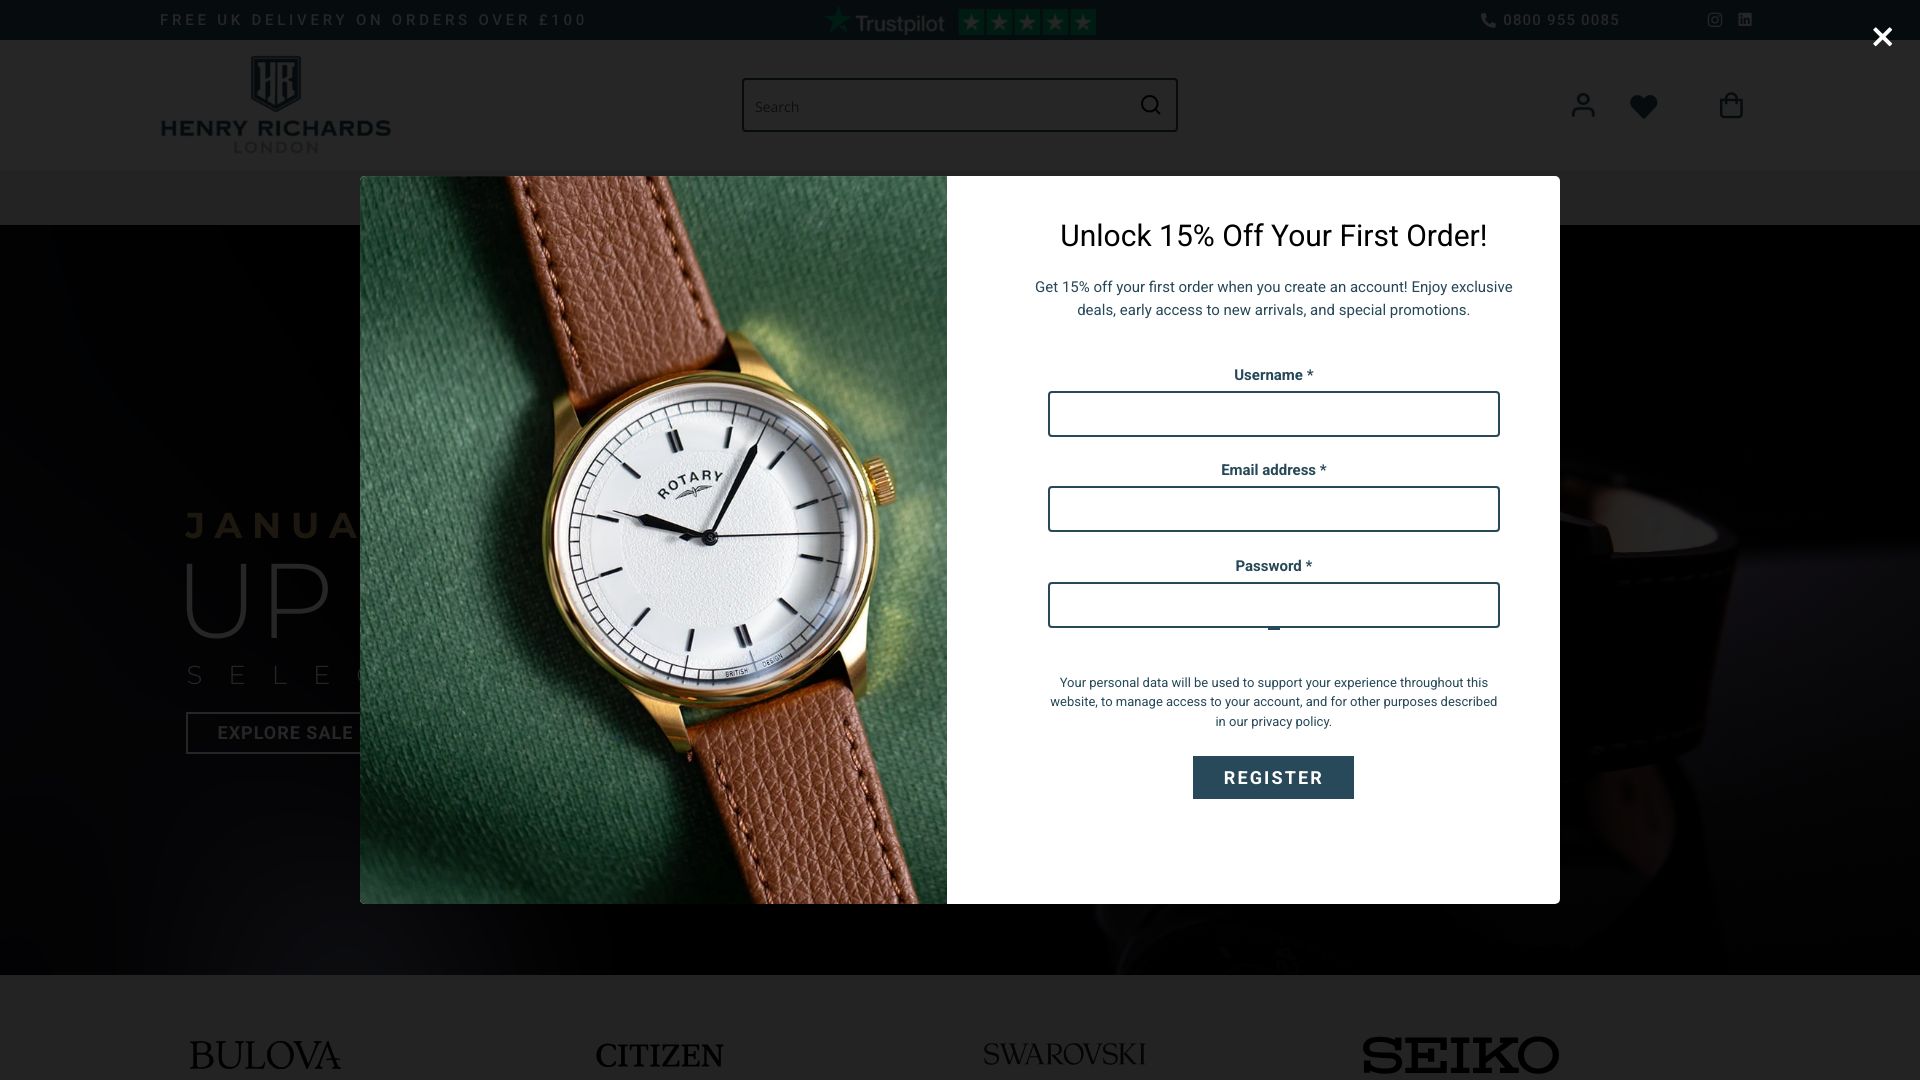Click the Henry Richards London logo
The width and height of the screenshot is (1920, 1080).
click(276, 105)
